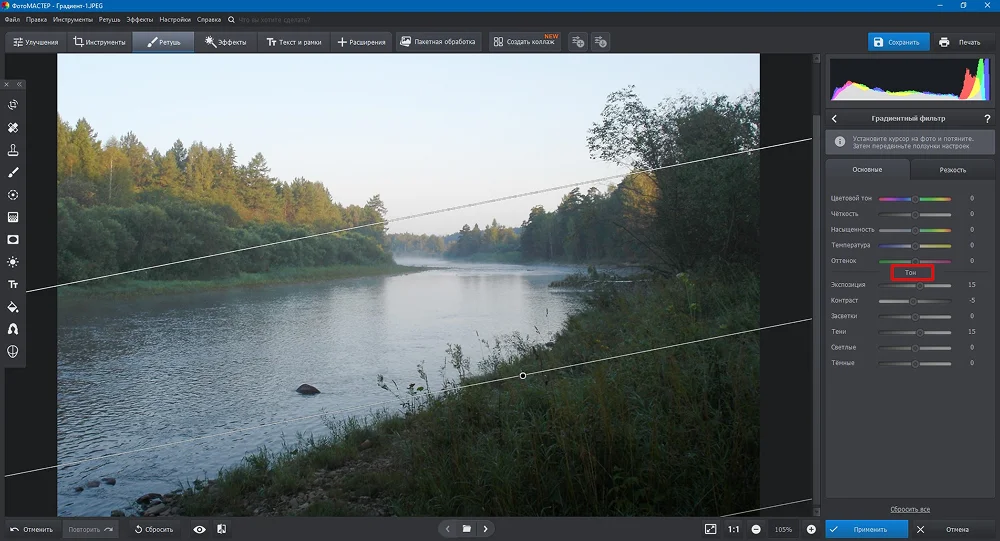1000x541 pixels.
Task: Select the clone stamp tool
Action: pyautogui.click(x=13, y=150)
